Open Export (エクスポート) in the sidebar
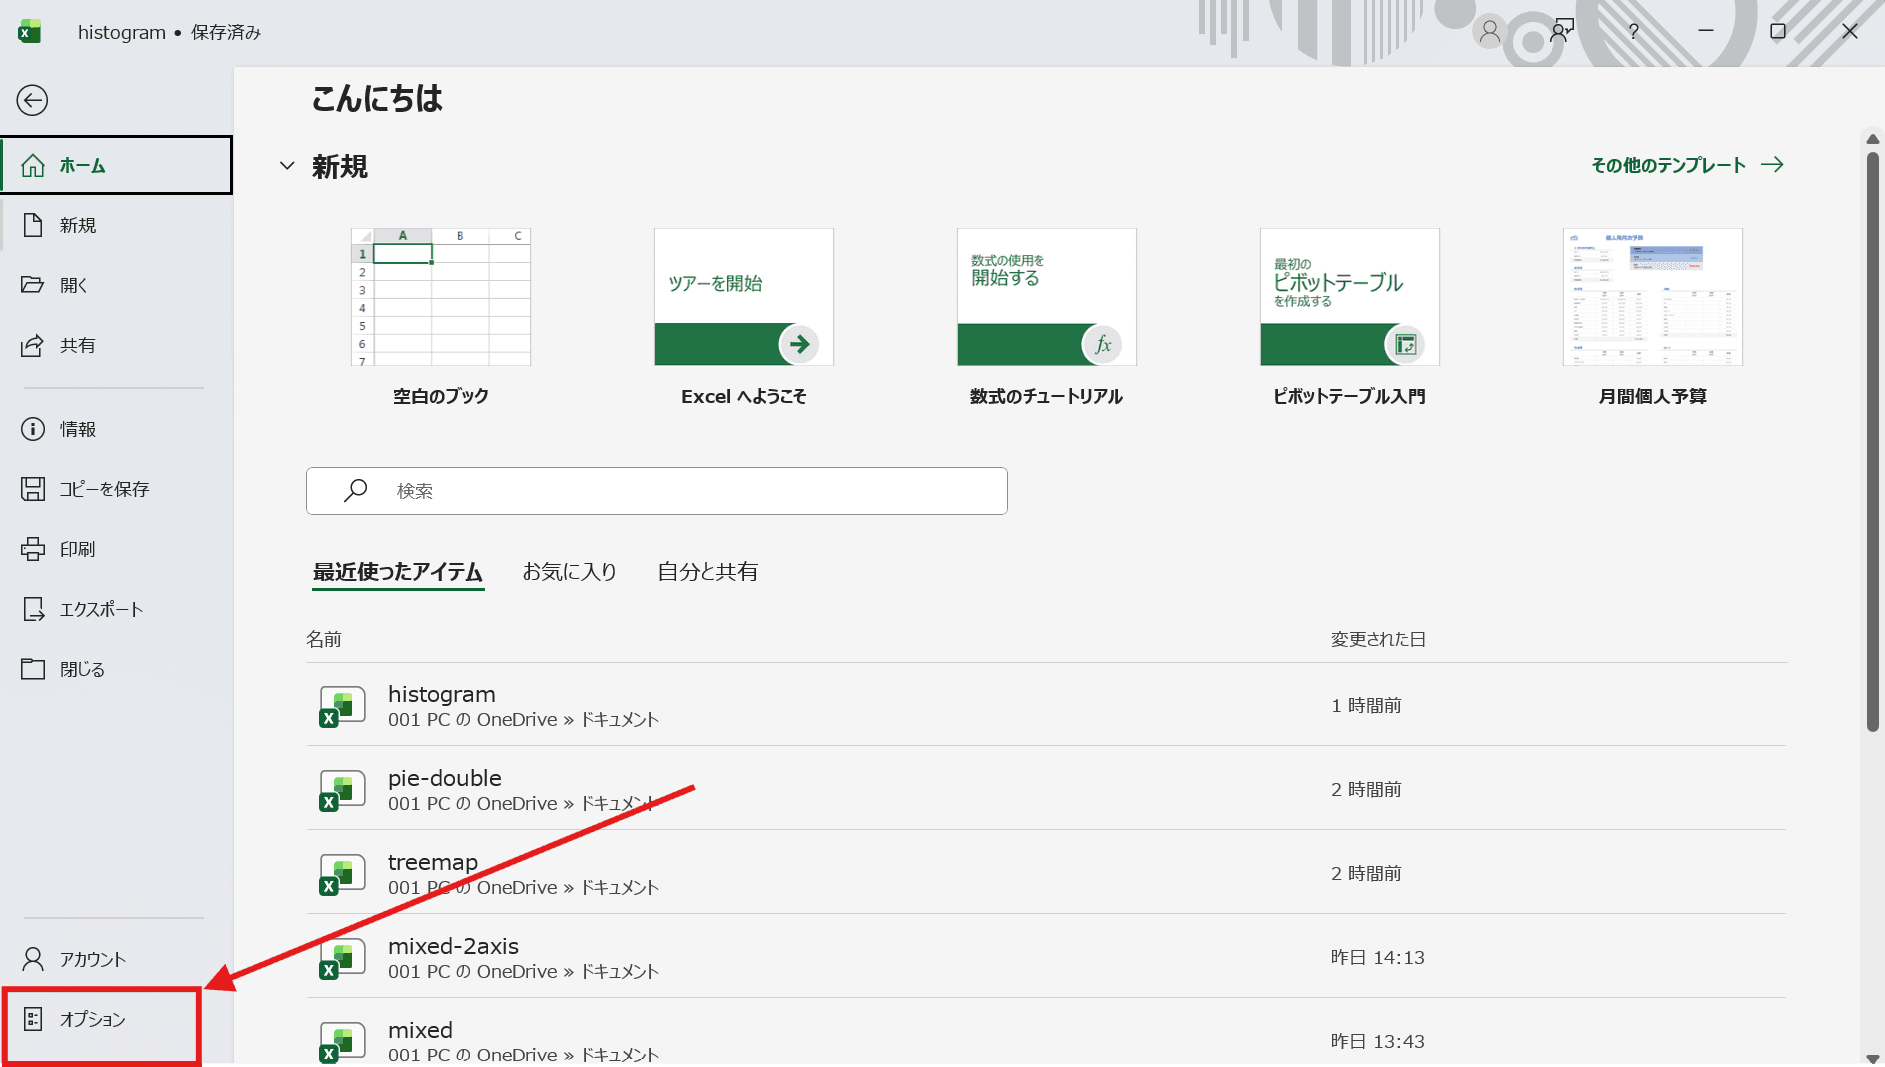This screenshot has height=1067, width=1885. 100,609
